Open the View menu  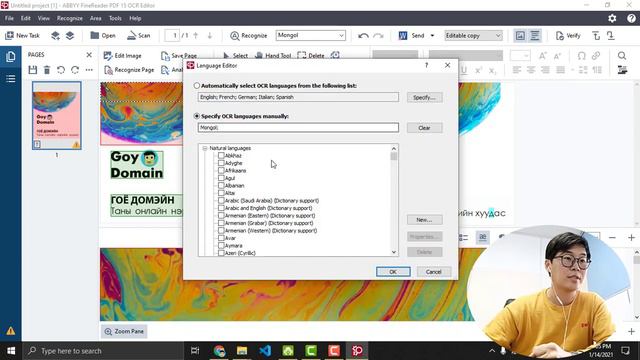pyautogui.click(x=43, y=18)
